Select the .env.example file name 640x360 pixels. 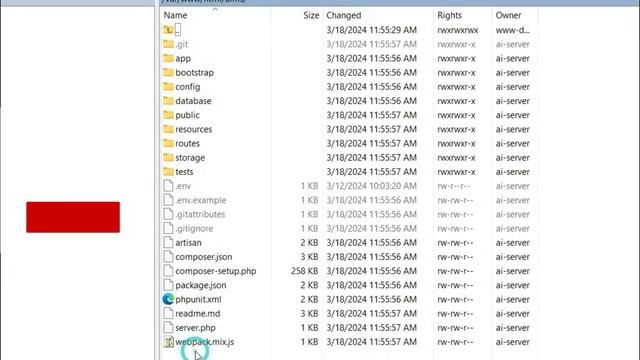click(200, 200)
